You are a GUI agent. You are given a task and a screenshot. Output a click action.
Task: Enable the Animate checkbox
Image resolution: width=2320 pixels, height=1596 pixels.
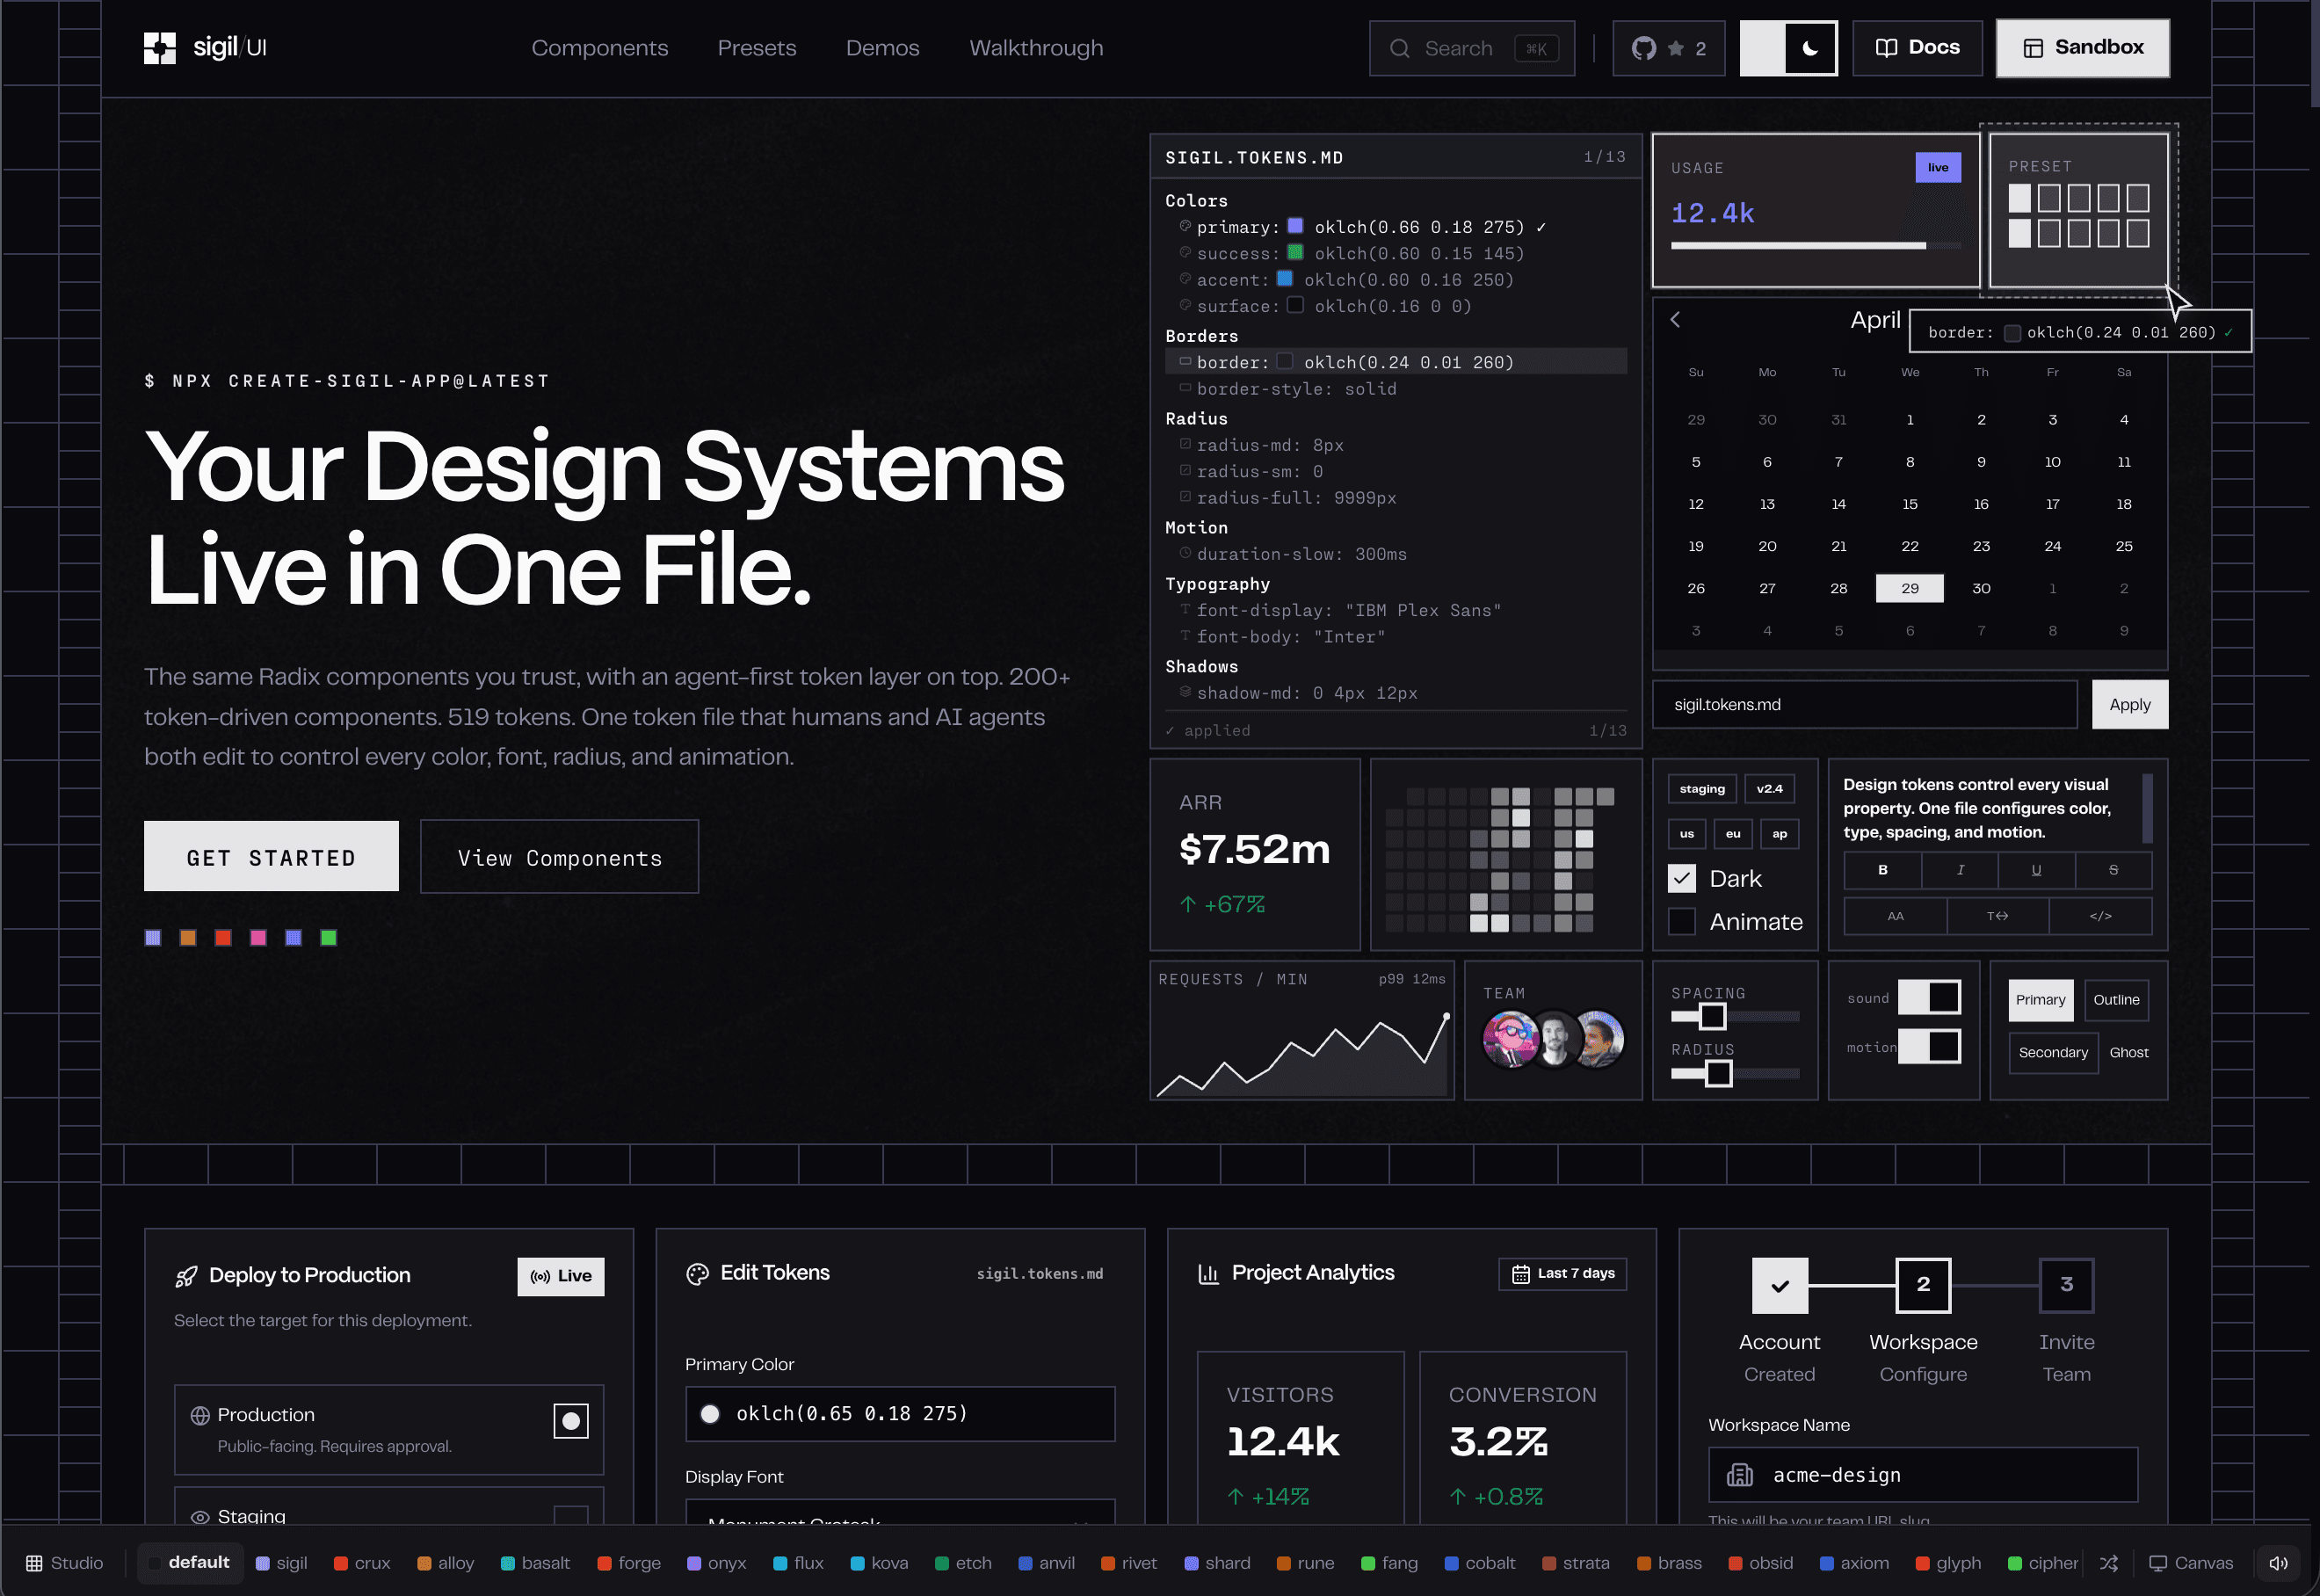[1682, 922]
